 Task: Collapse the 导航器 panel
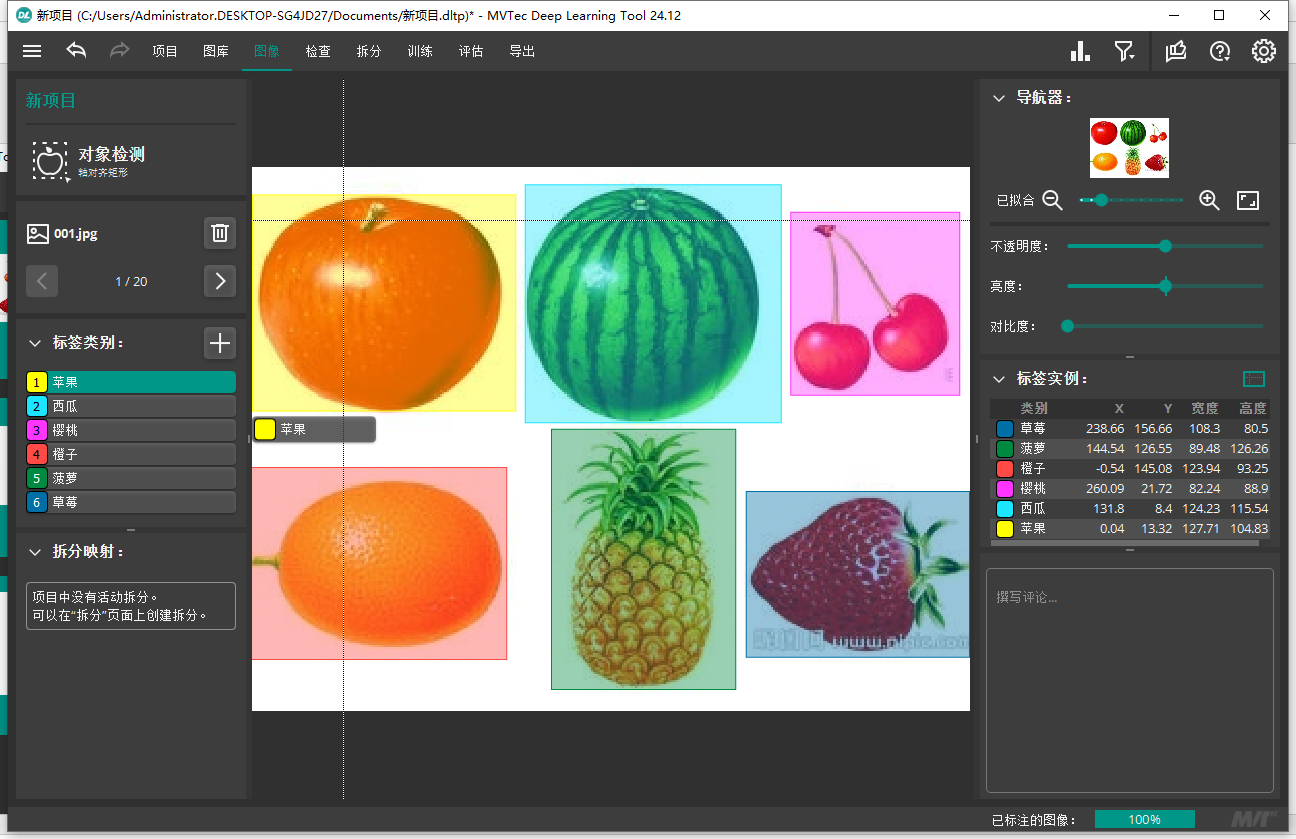(998, 98)
